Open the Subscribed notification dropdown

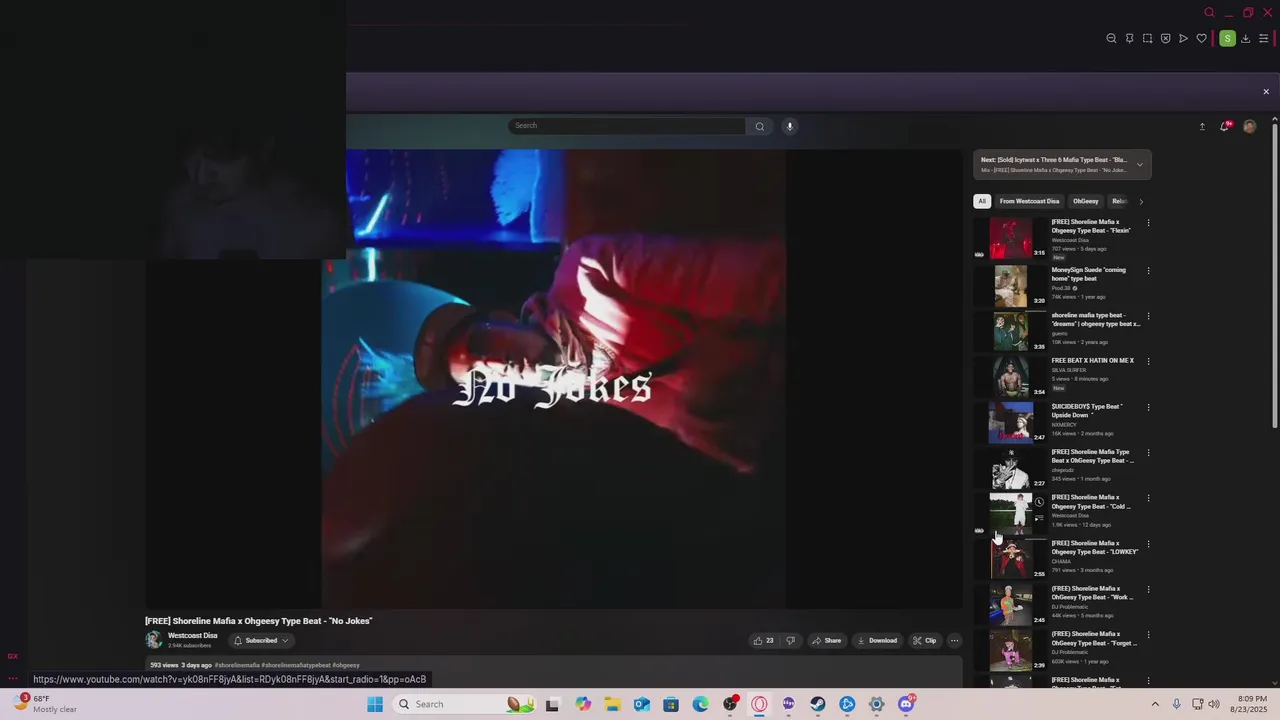point(261,641)
